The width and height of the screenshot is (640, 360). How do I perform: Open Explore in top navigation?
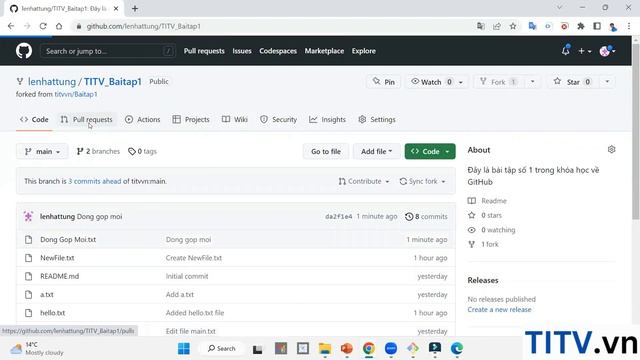[x=364, y=51]
